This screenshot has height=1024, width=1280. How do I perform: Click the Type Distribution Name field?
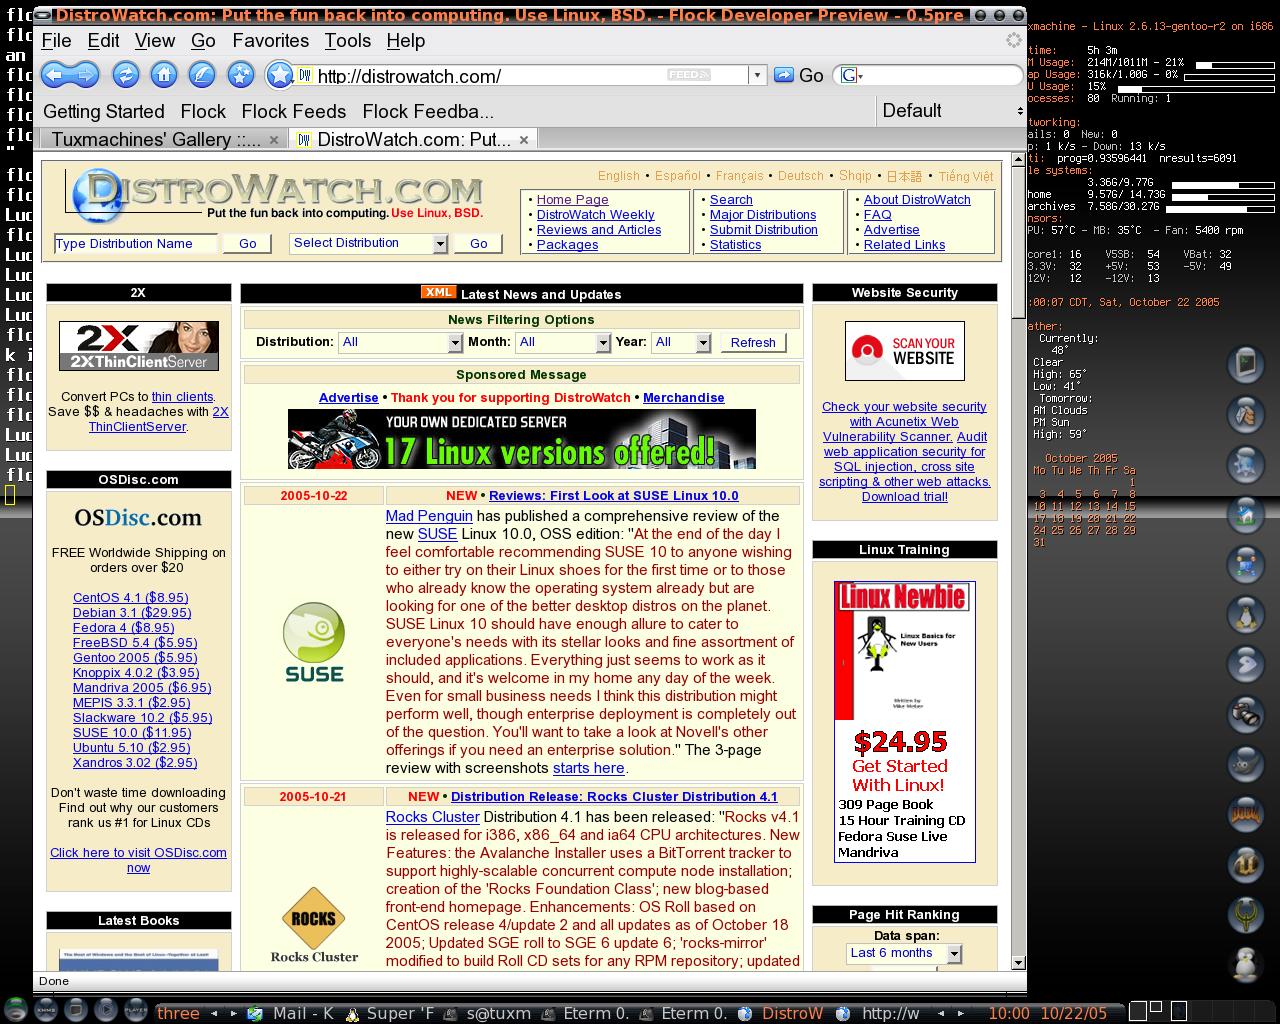(x=136, y=243)
